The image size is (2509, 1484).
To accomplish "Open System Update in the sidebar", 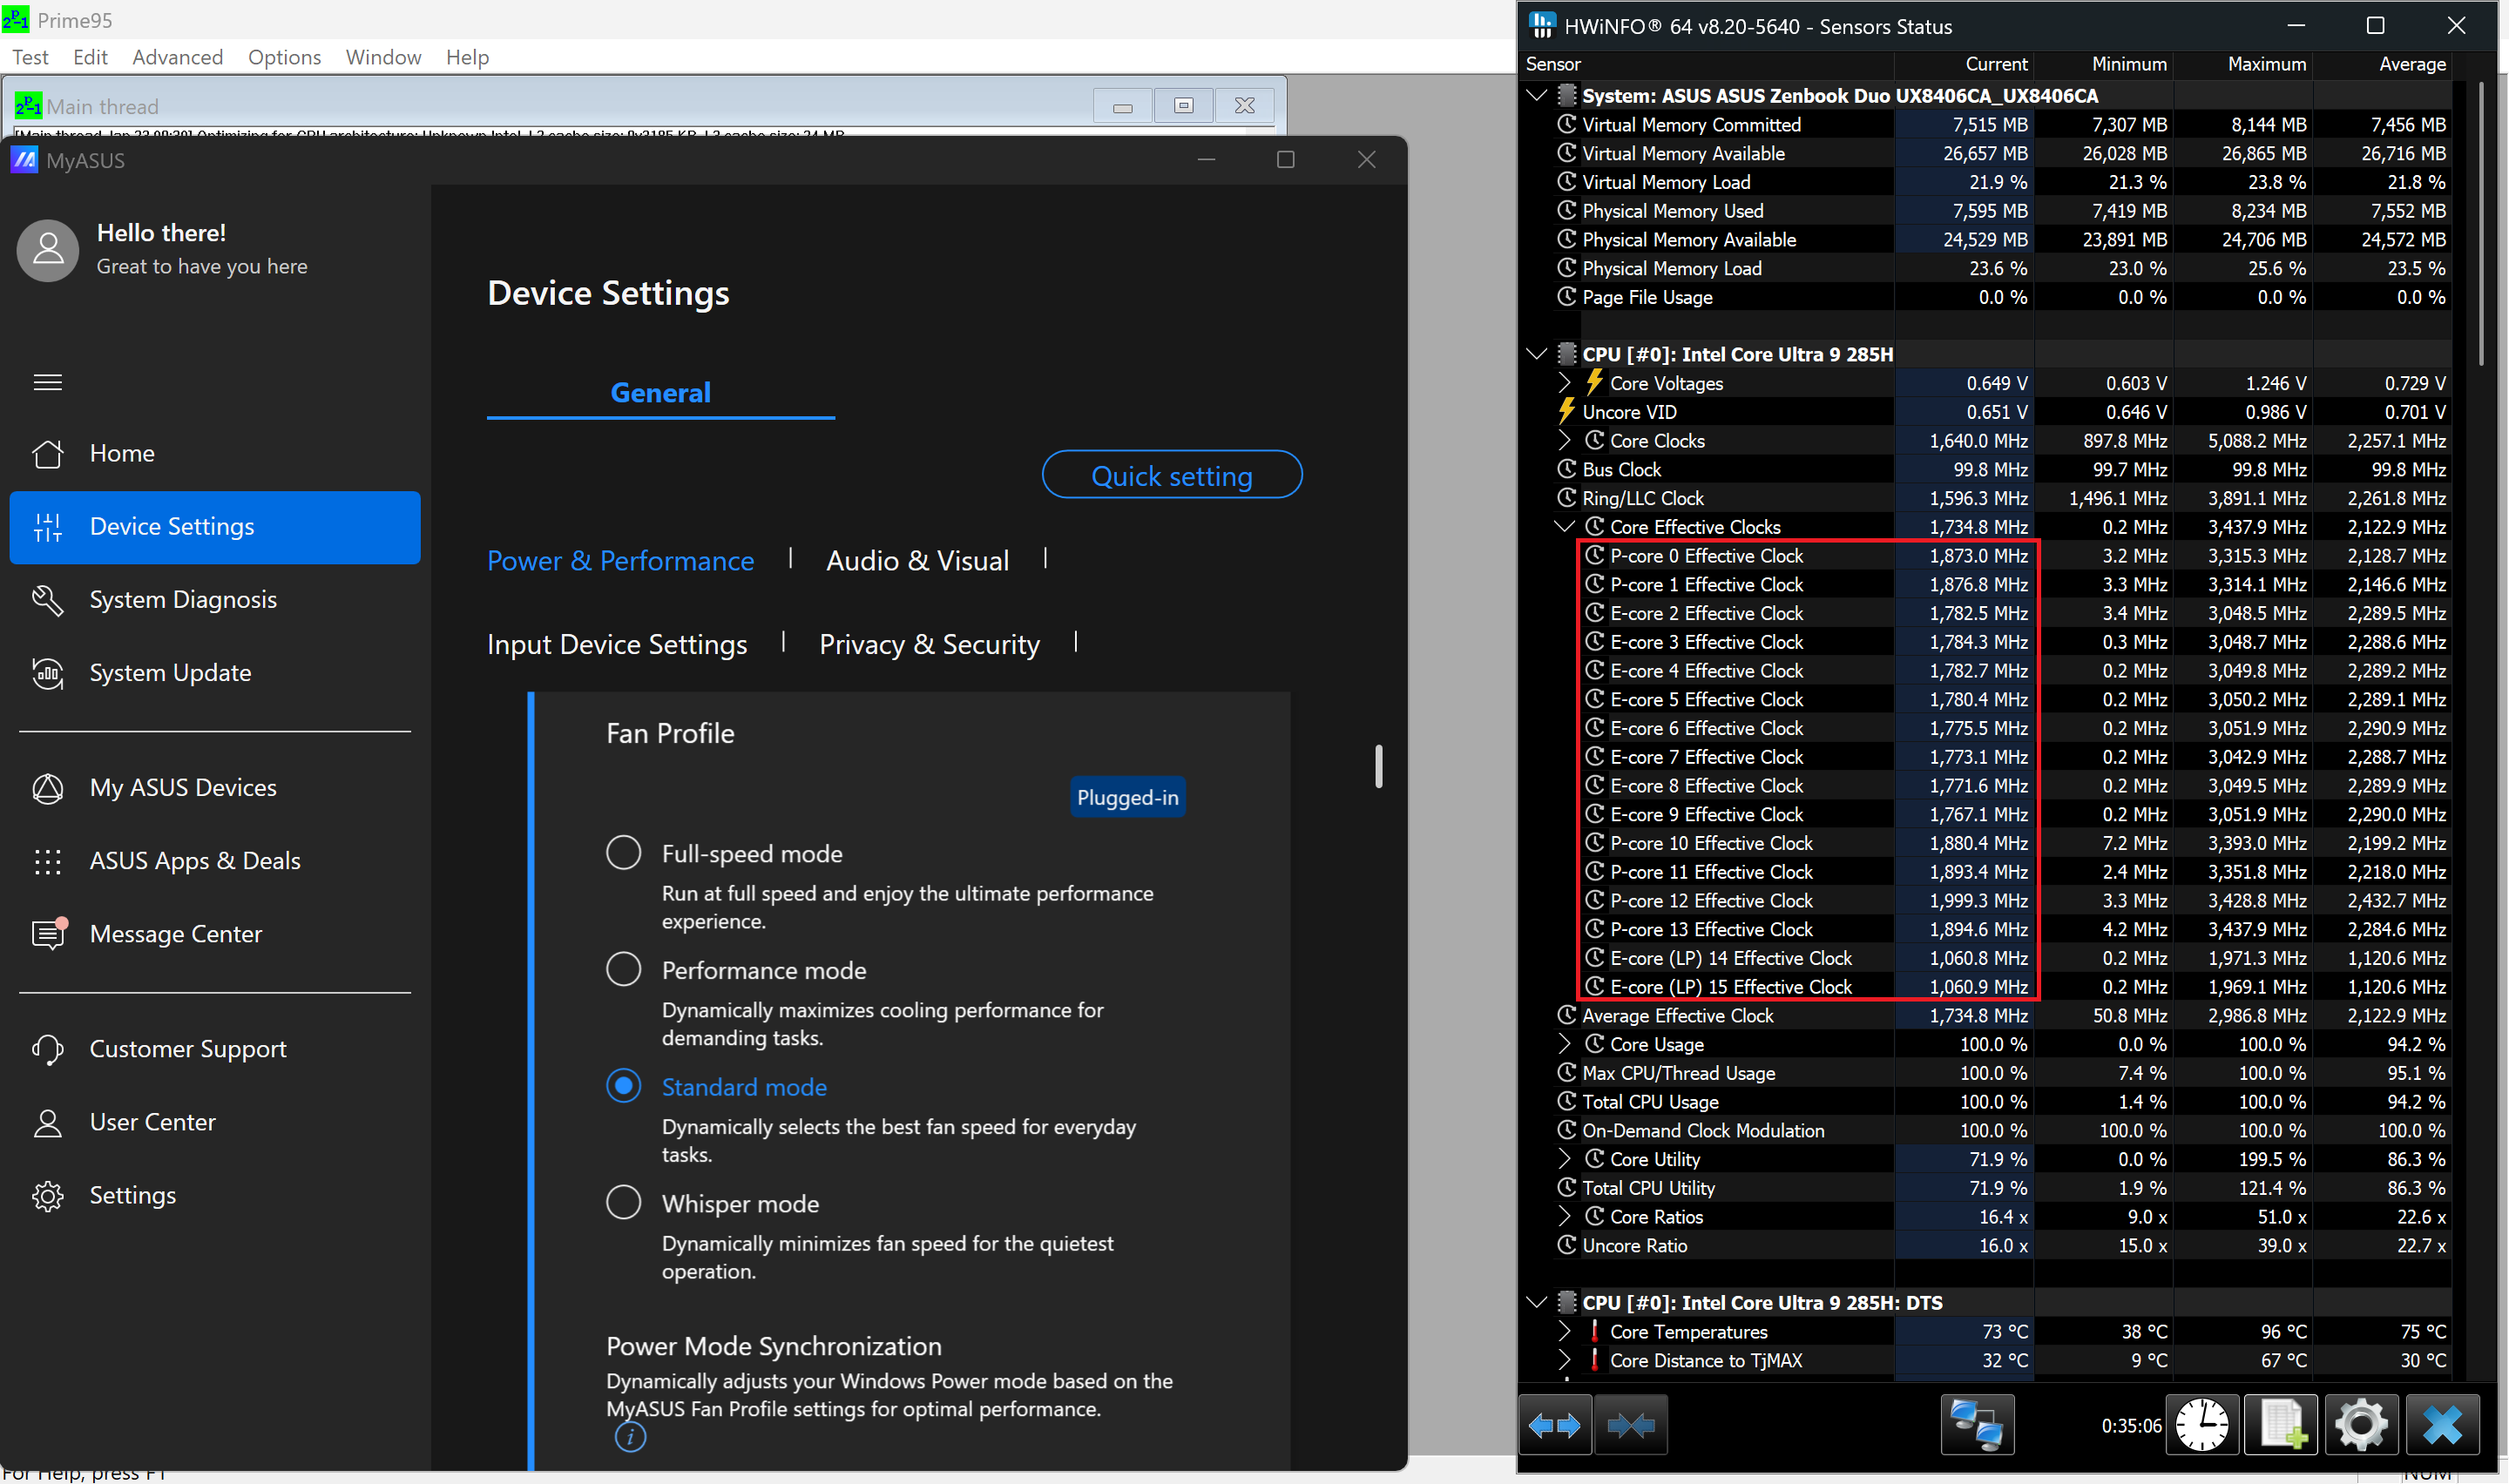I will pos(170,672).
